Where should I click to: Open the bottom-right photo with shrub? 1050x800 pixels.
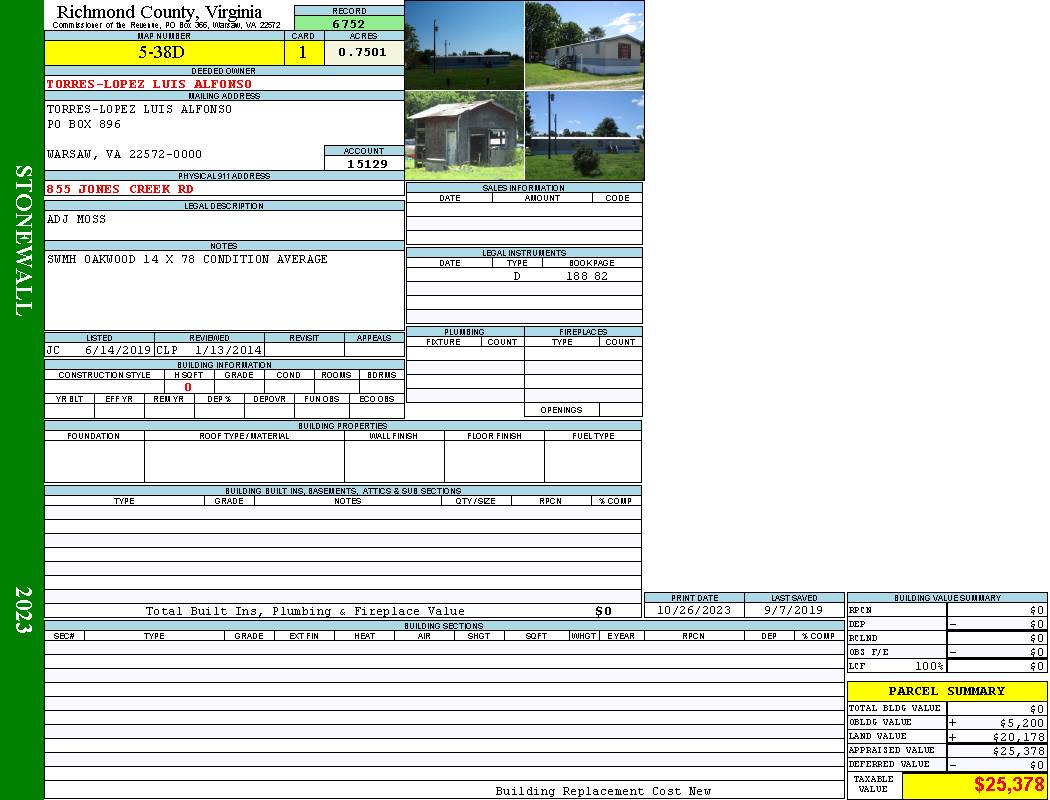pos(585,136)
